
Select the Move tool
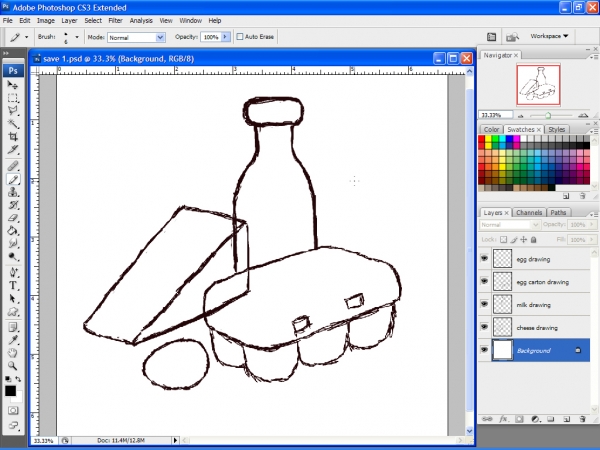coord(13,85)
